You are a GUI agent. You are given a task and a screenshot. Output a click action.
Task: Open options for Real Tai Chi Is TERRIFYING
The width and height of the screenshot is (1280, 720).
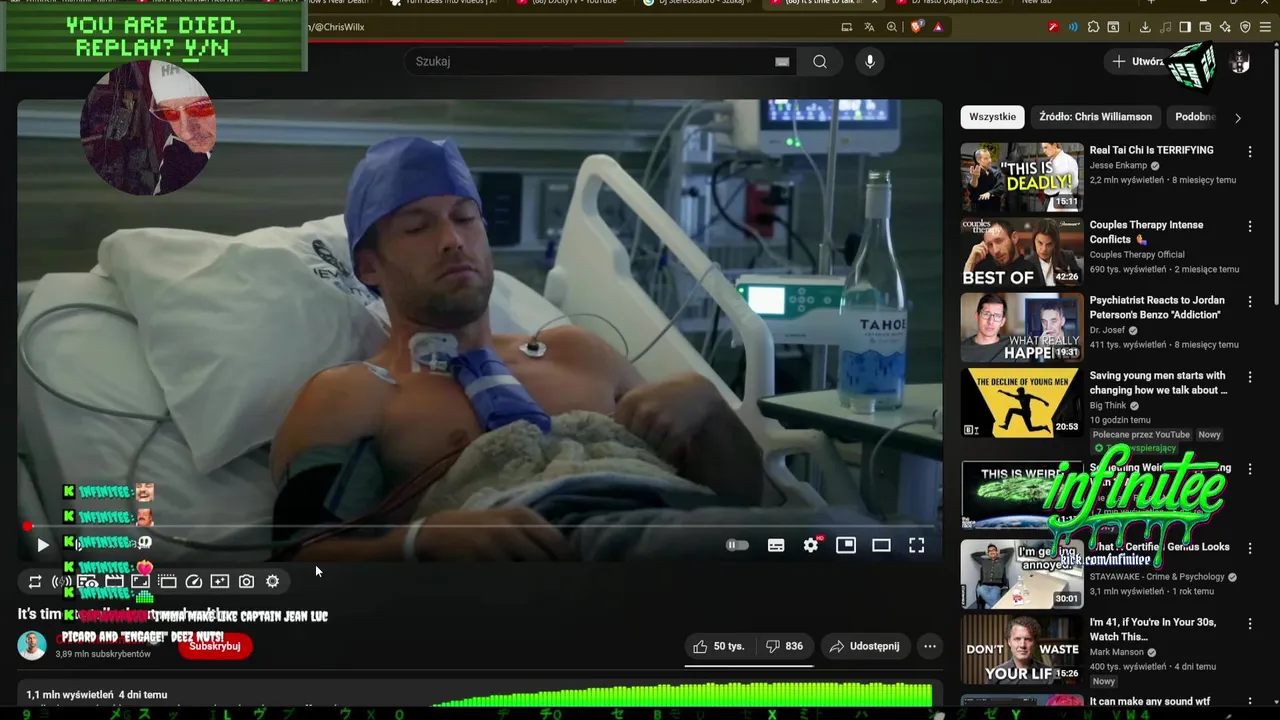pos(1249,152)
